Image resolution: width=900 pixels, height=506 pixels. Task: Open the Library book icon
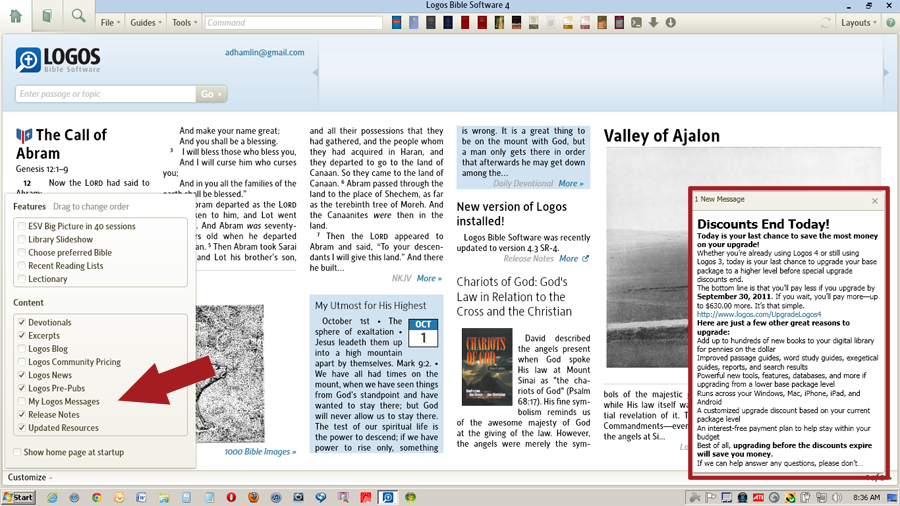[47, 15]
